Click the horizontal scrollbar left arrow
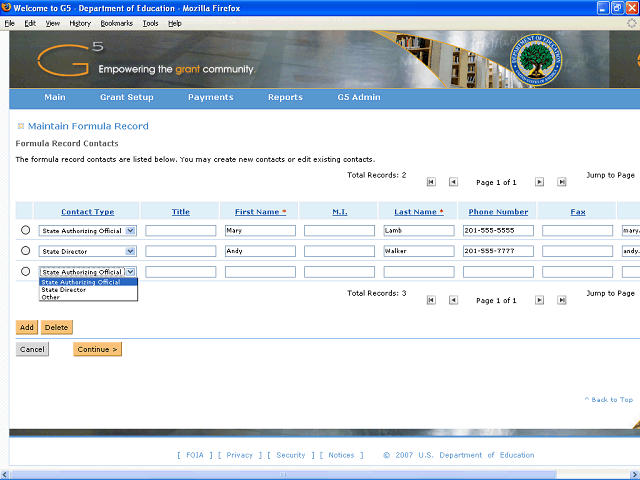 [x=4, y=475]
